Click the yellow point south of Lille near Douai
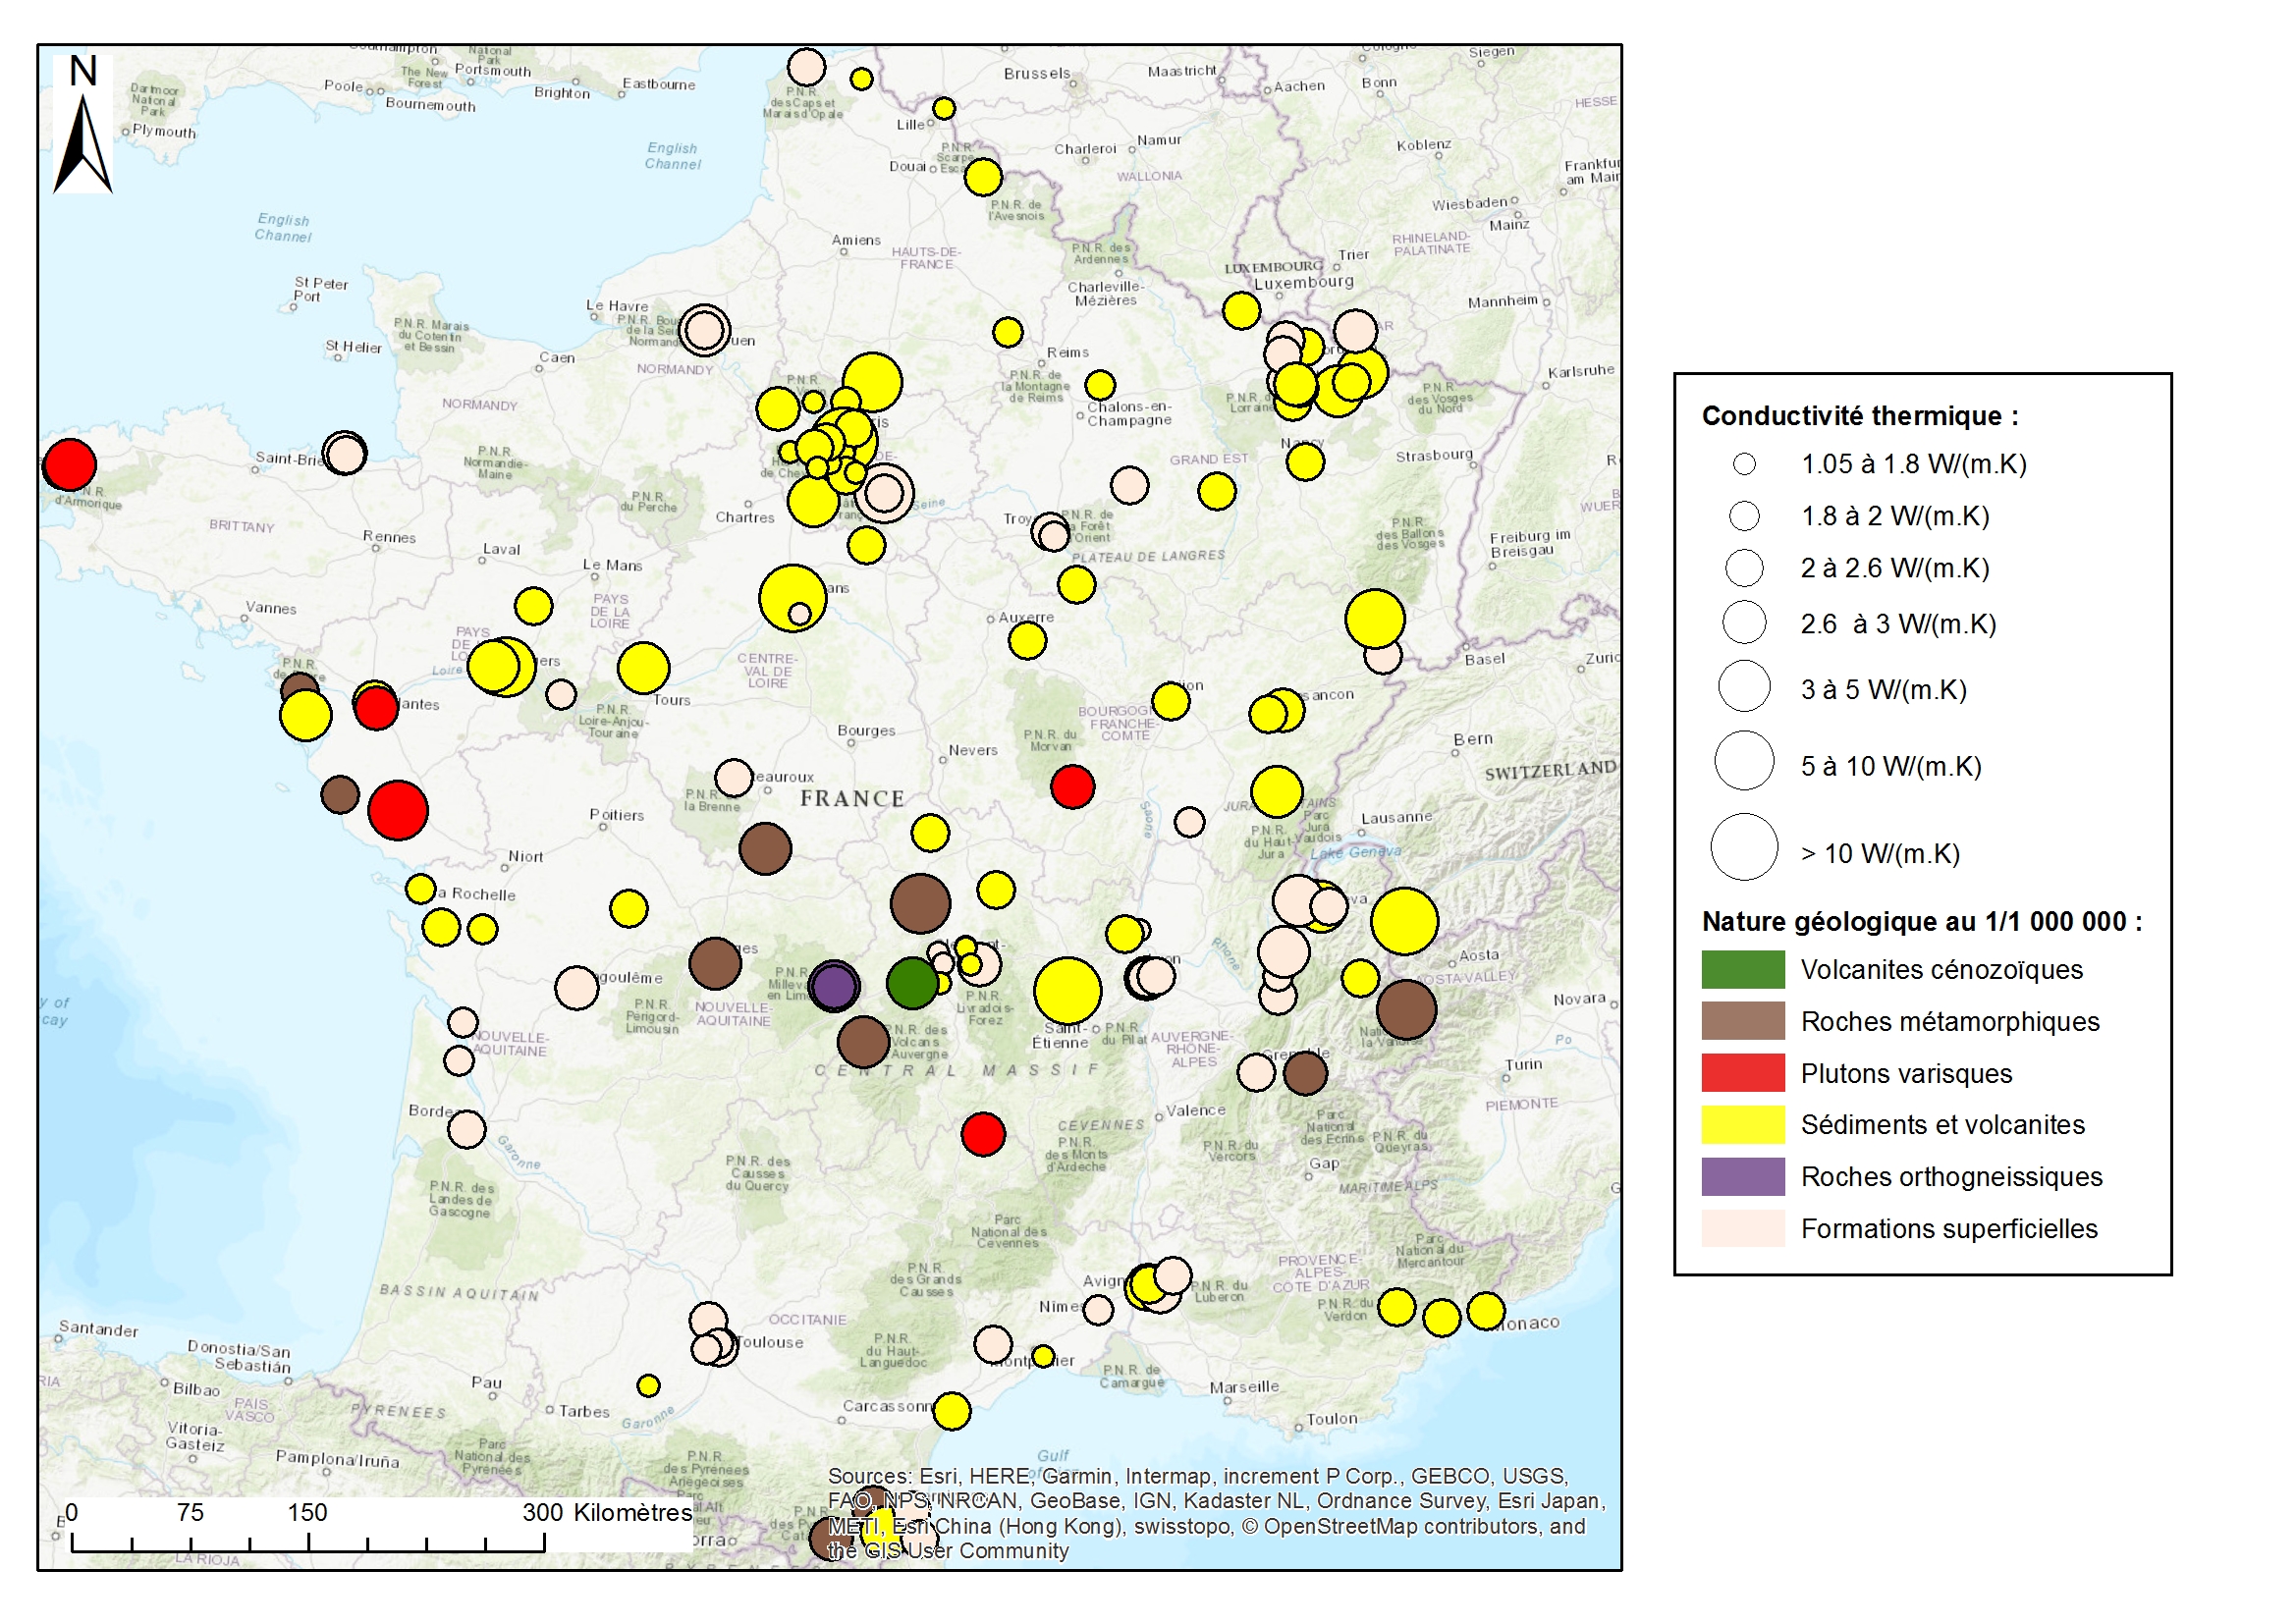 (983, 177)
